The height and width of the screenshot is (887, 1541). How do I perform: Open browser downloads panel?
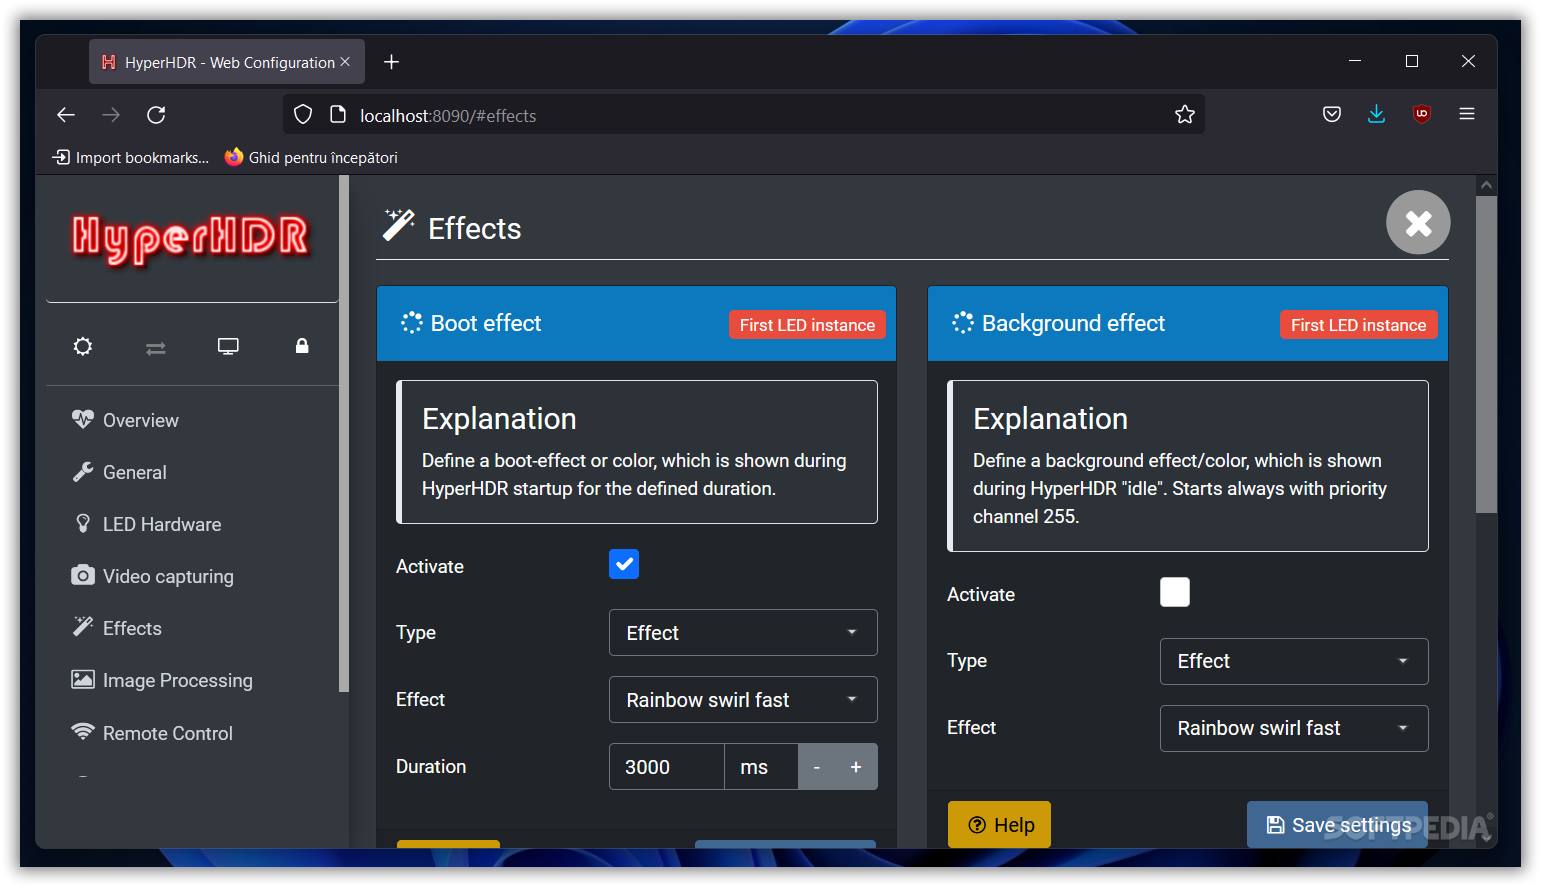pyautogui.click(x=1377, y=114)
